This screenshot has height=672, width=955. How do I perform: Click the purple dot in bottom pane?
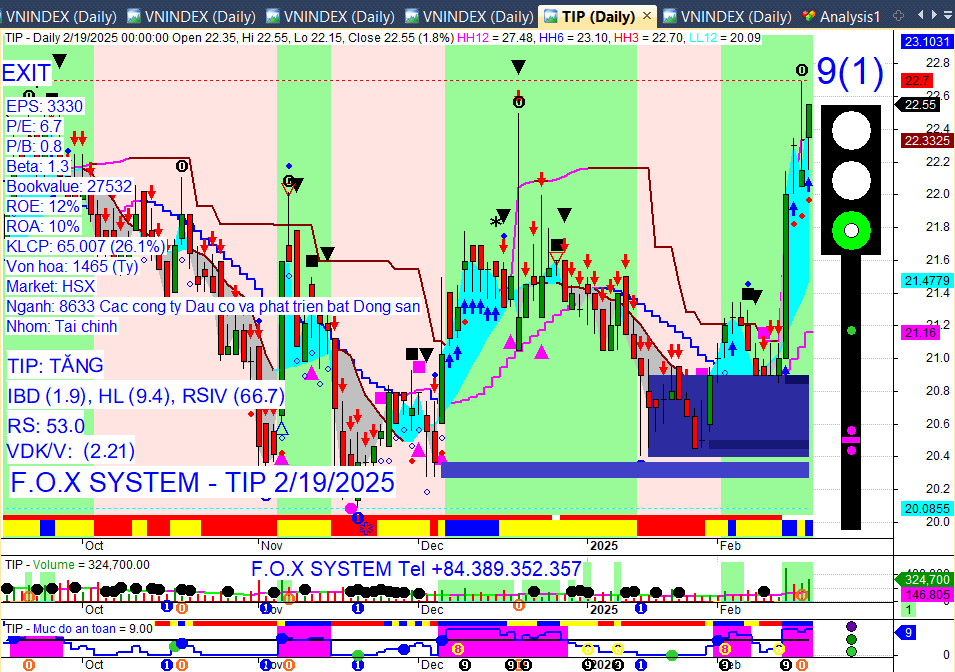coord(851,626)
